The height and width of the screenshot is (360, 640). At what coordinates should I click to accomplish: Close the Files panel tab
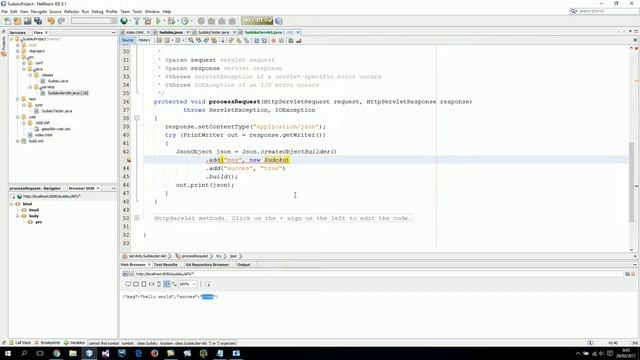(46, 32)
